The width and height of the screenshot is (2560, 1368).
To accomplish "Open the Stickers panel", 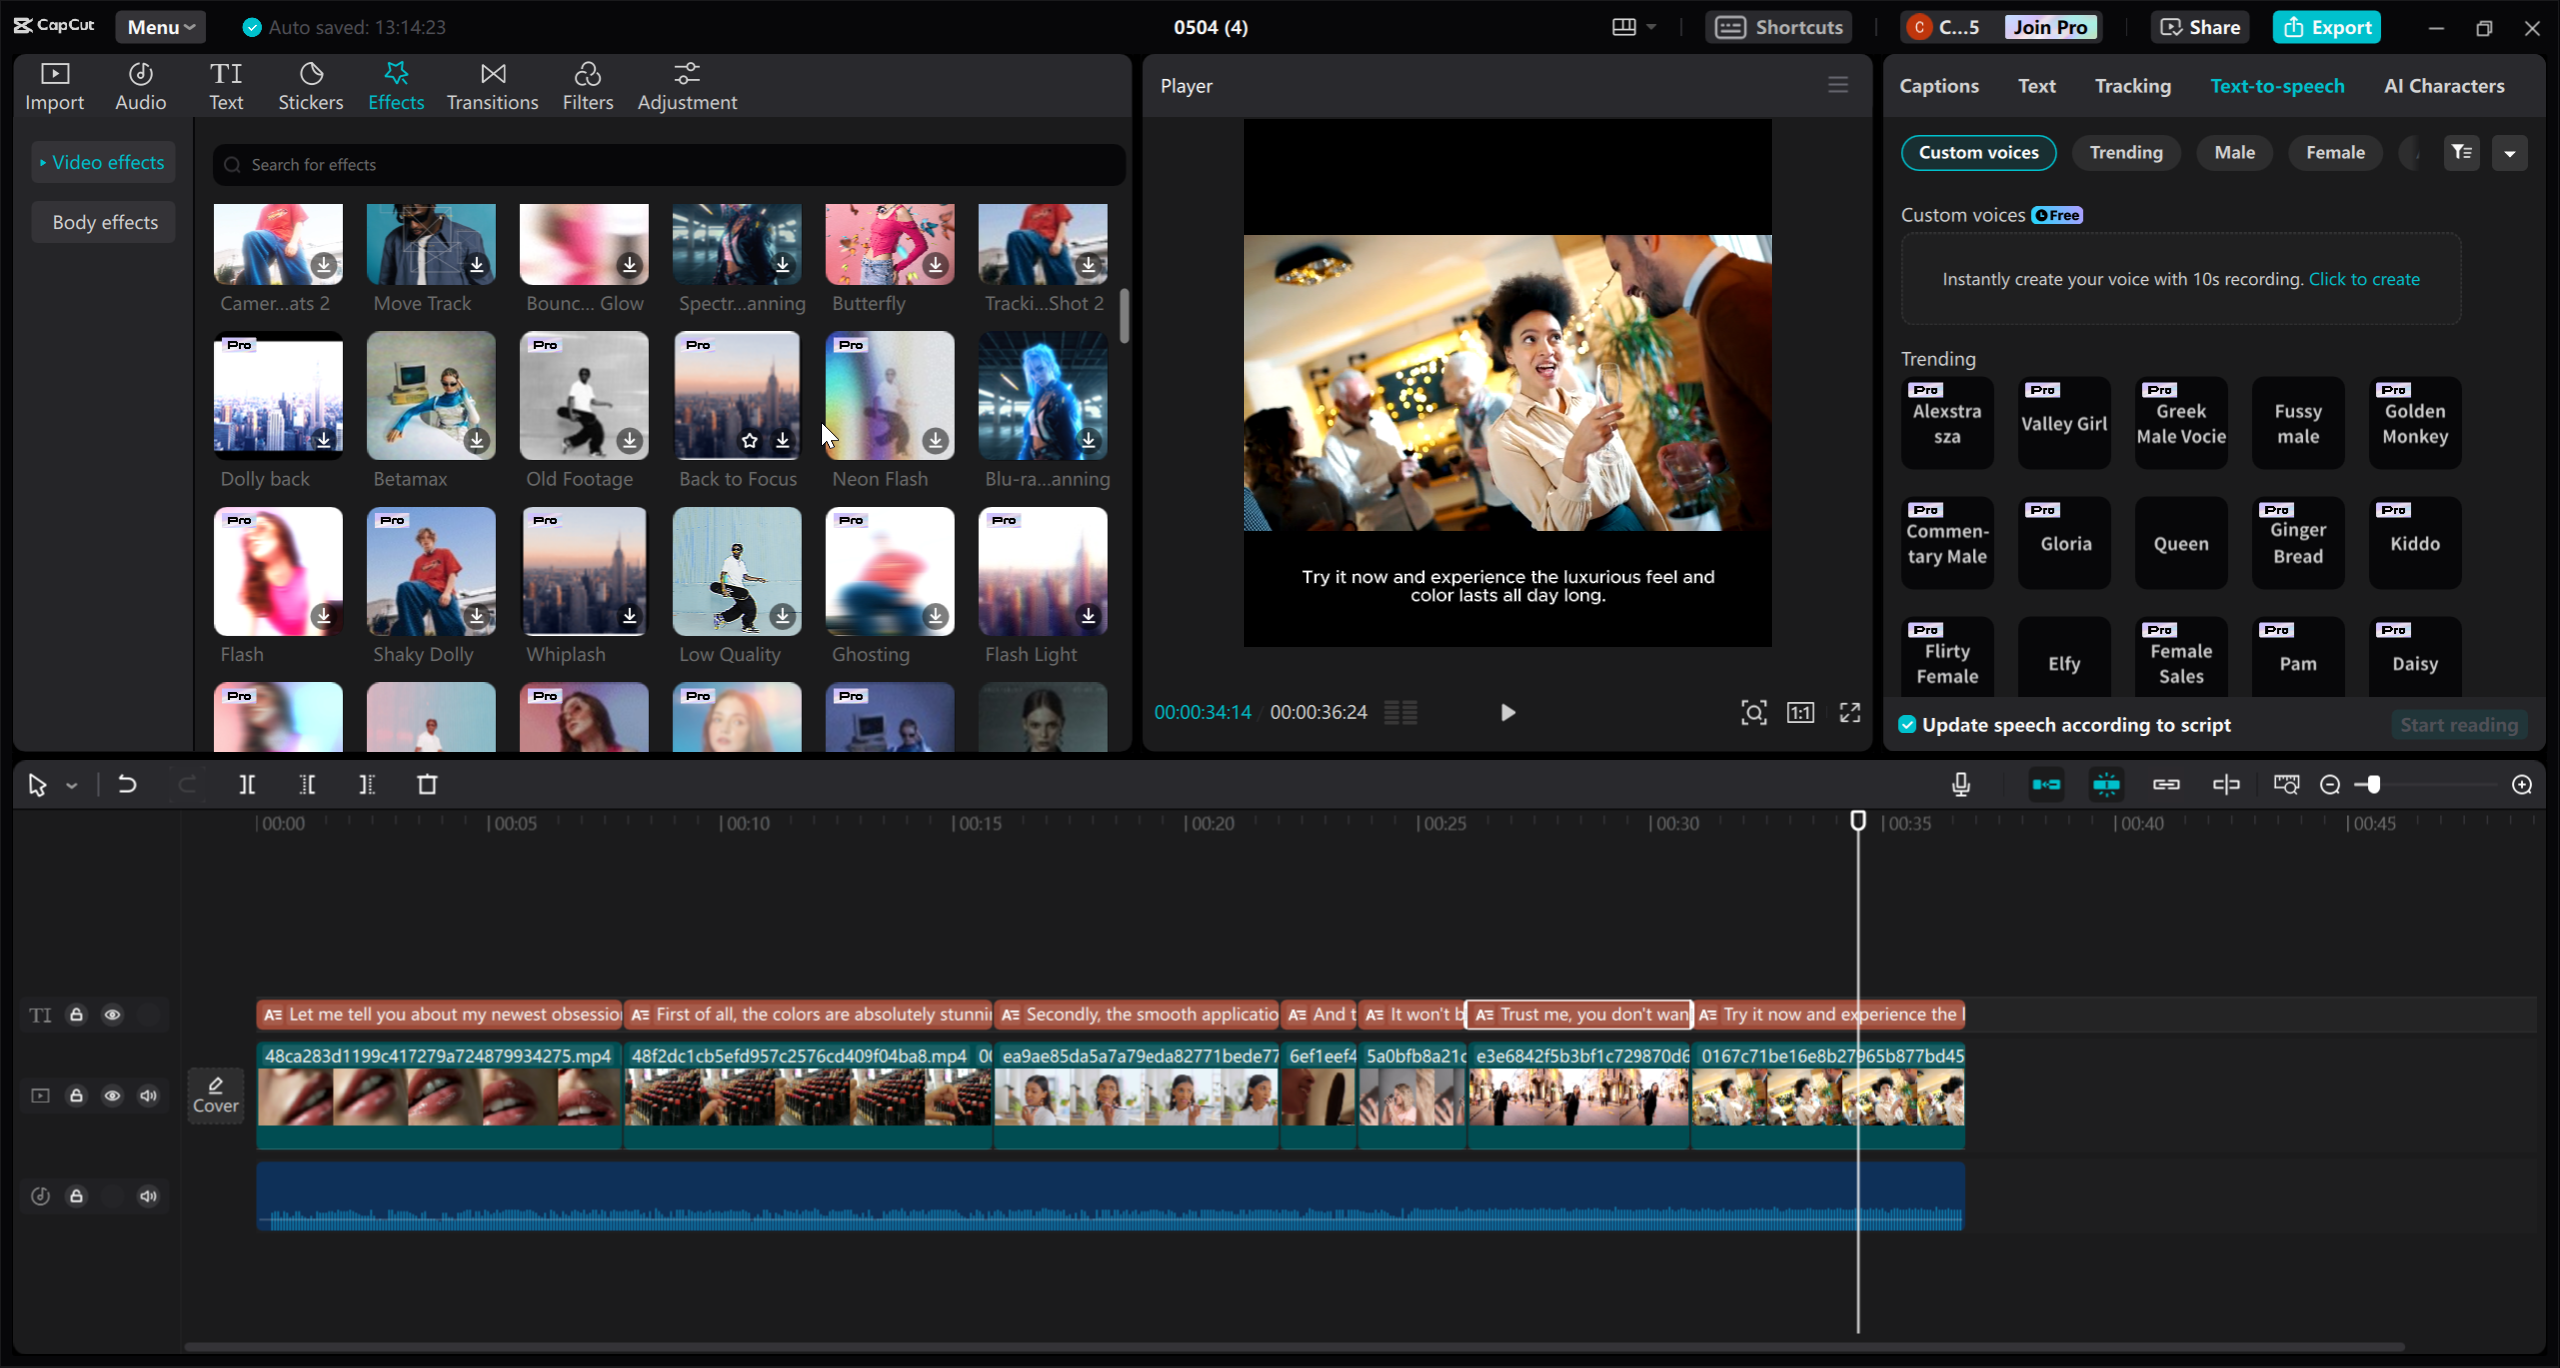I will pyautogui.click(x=310, y=86).
